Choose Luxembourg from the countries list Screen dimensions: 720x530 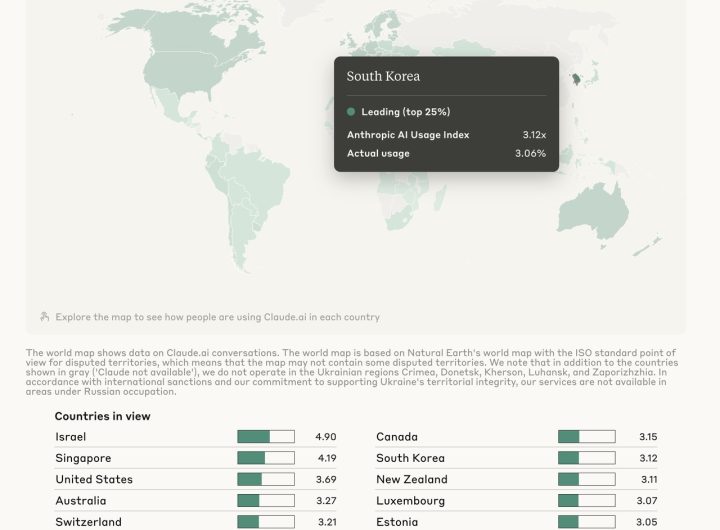411,501
